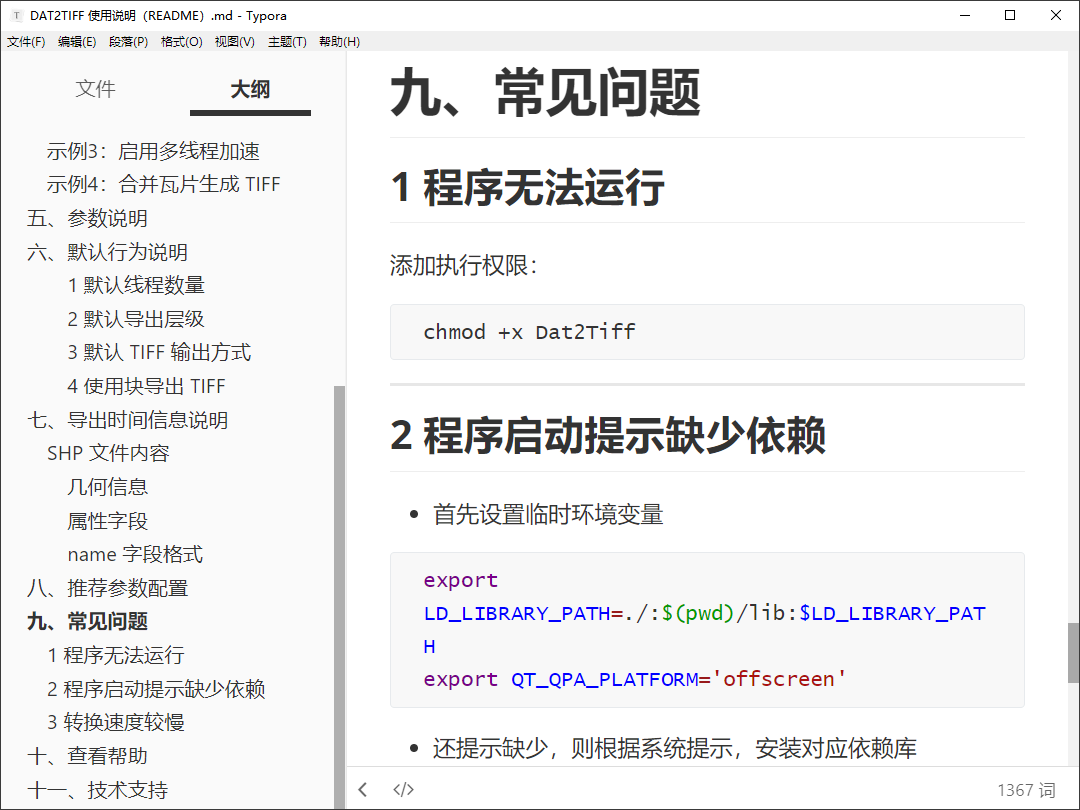Select outline entry 4 使用块导出 TIFF
1080x810 pixels.
tap(146, 386)
